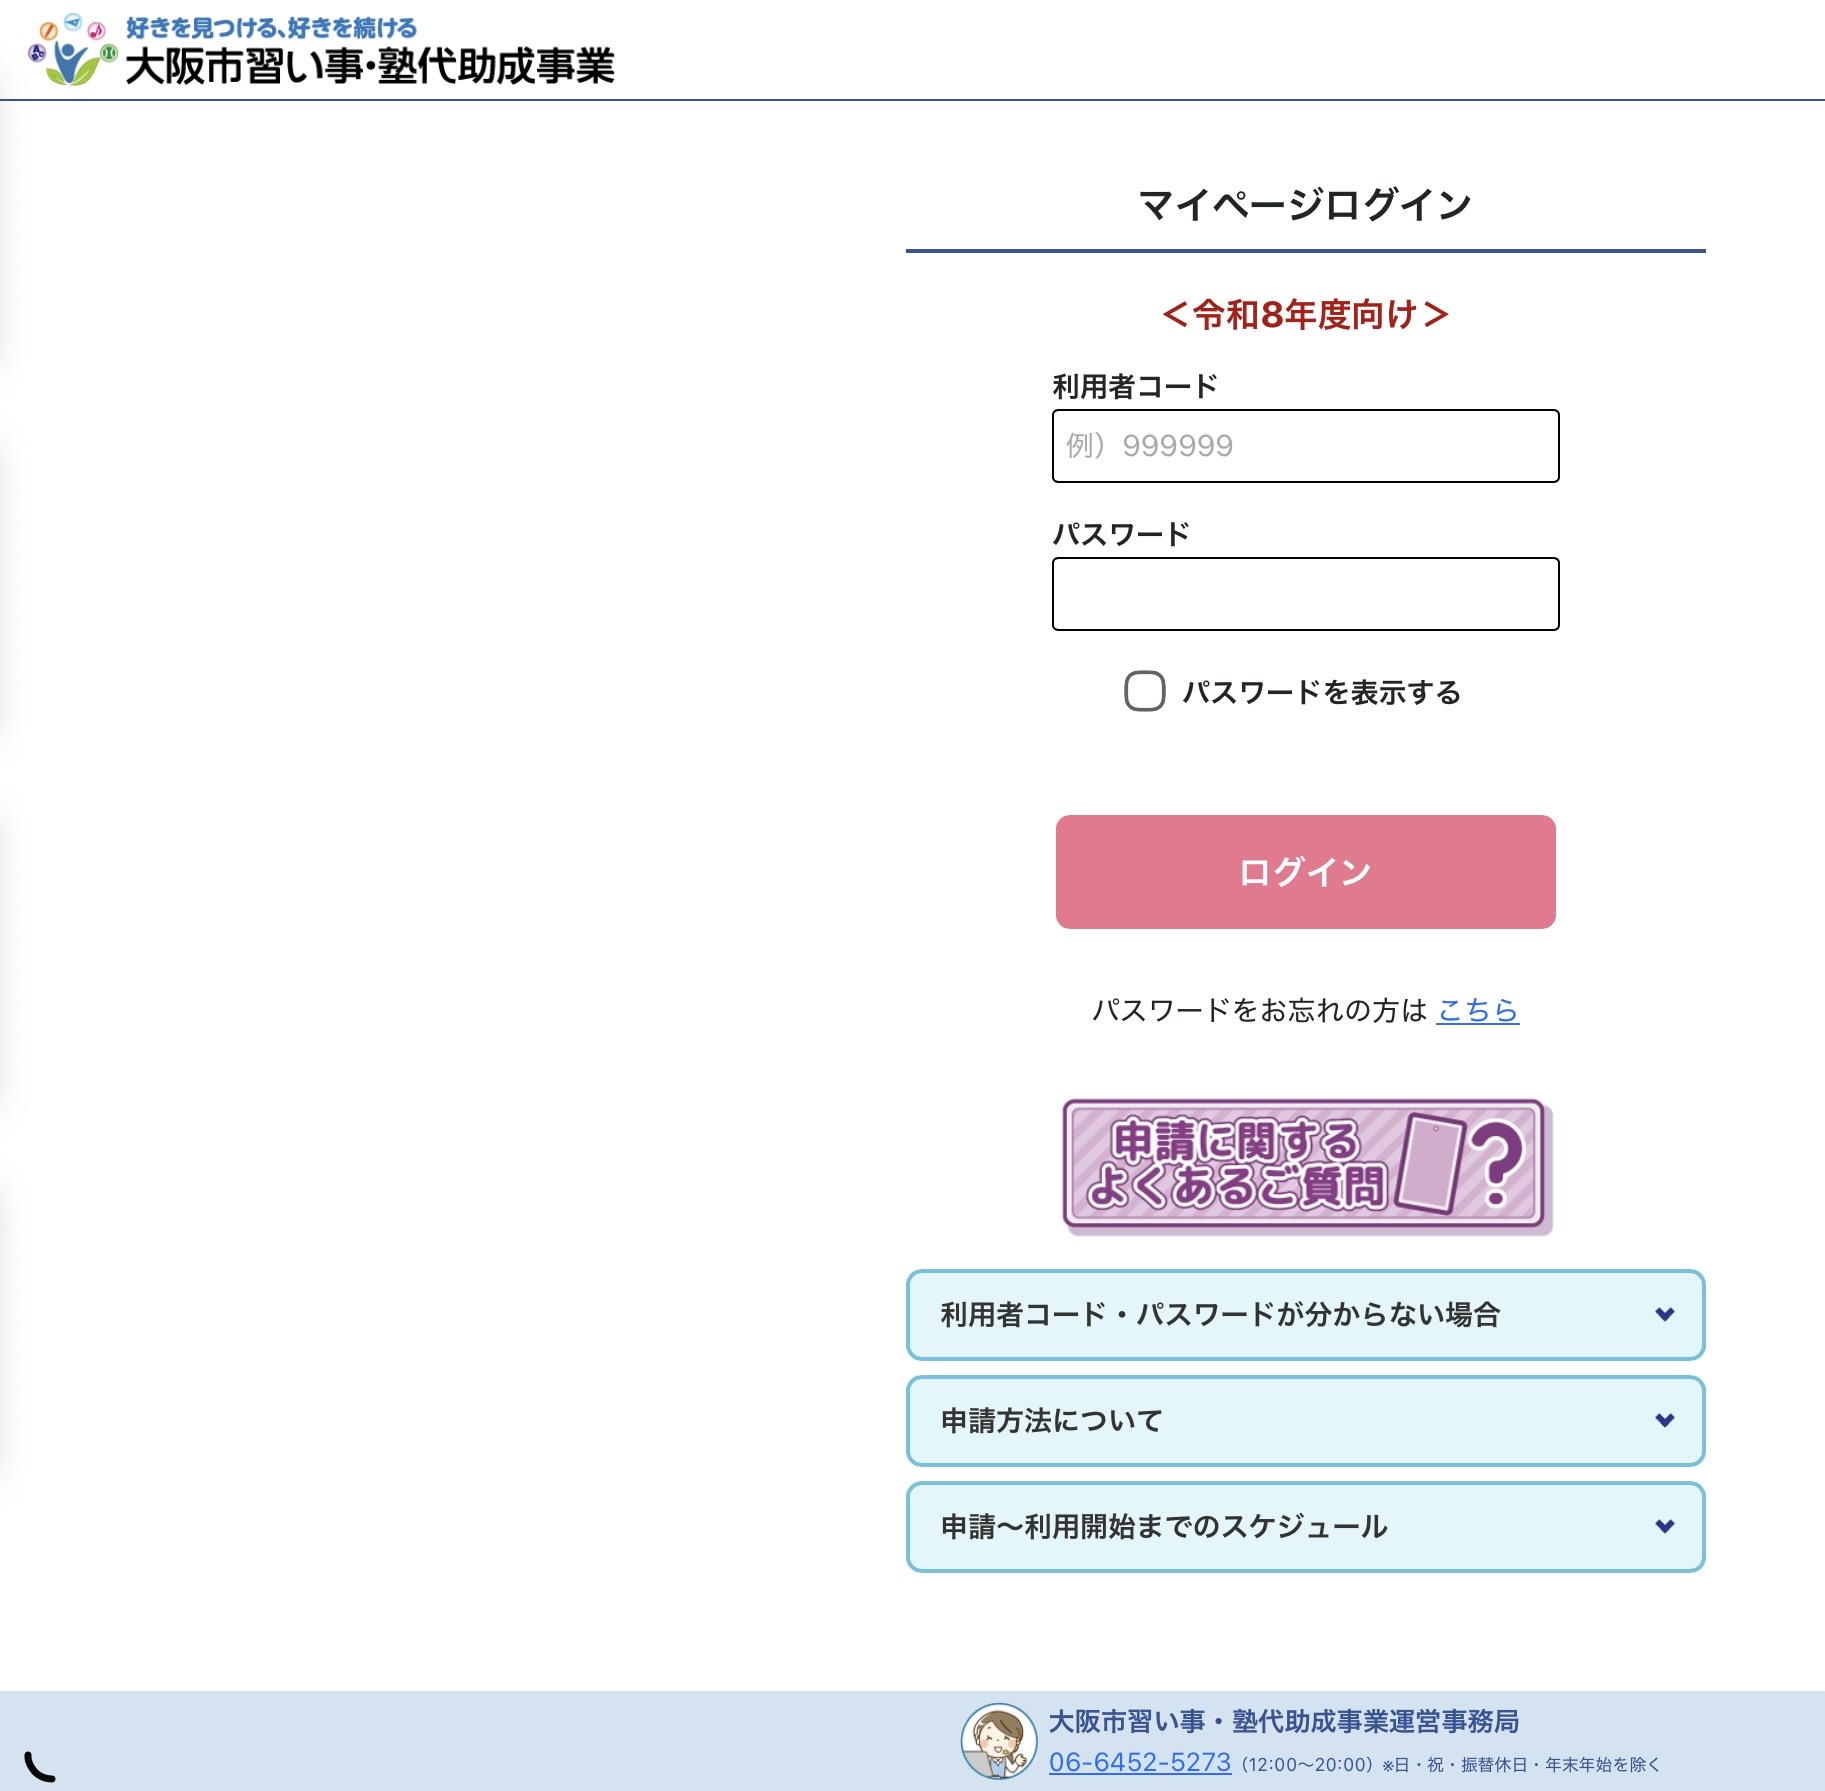This screenshot has width=1825, height=1791.
Task: Expand 利用者コード・パスワードが分からない場合 section
Action: pos(1219,1314)
